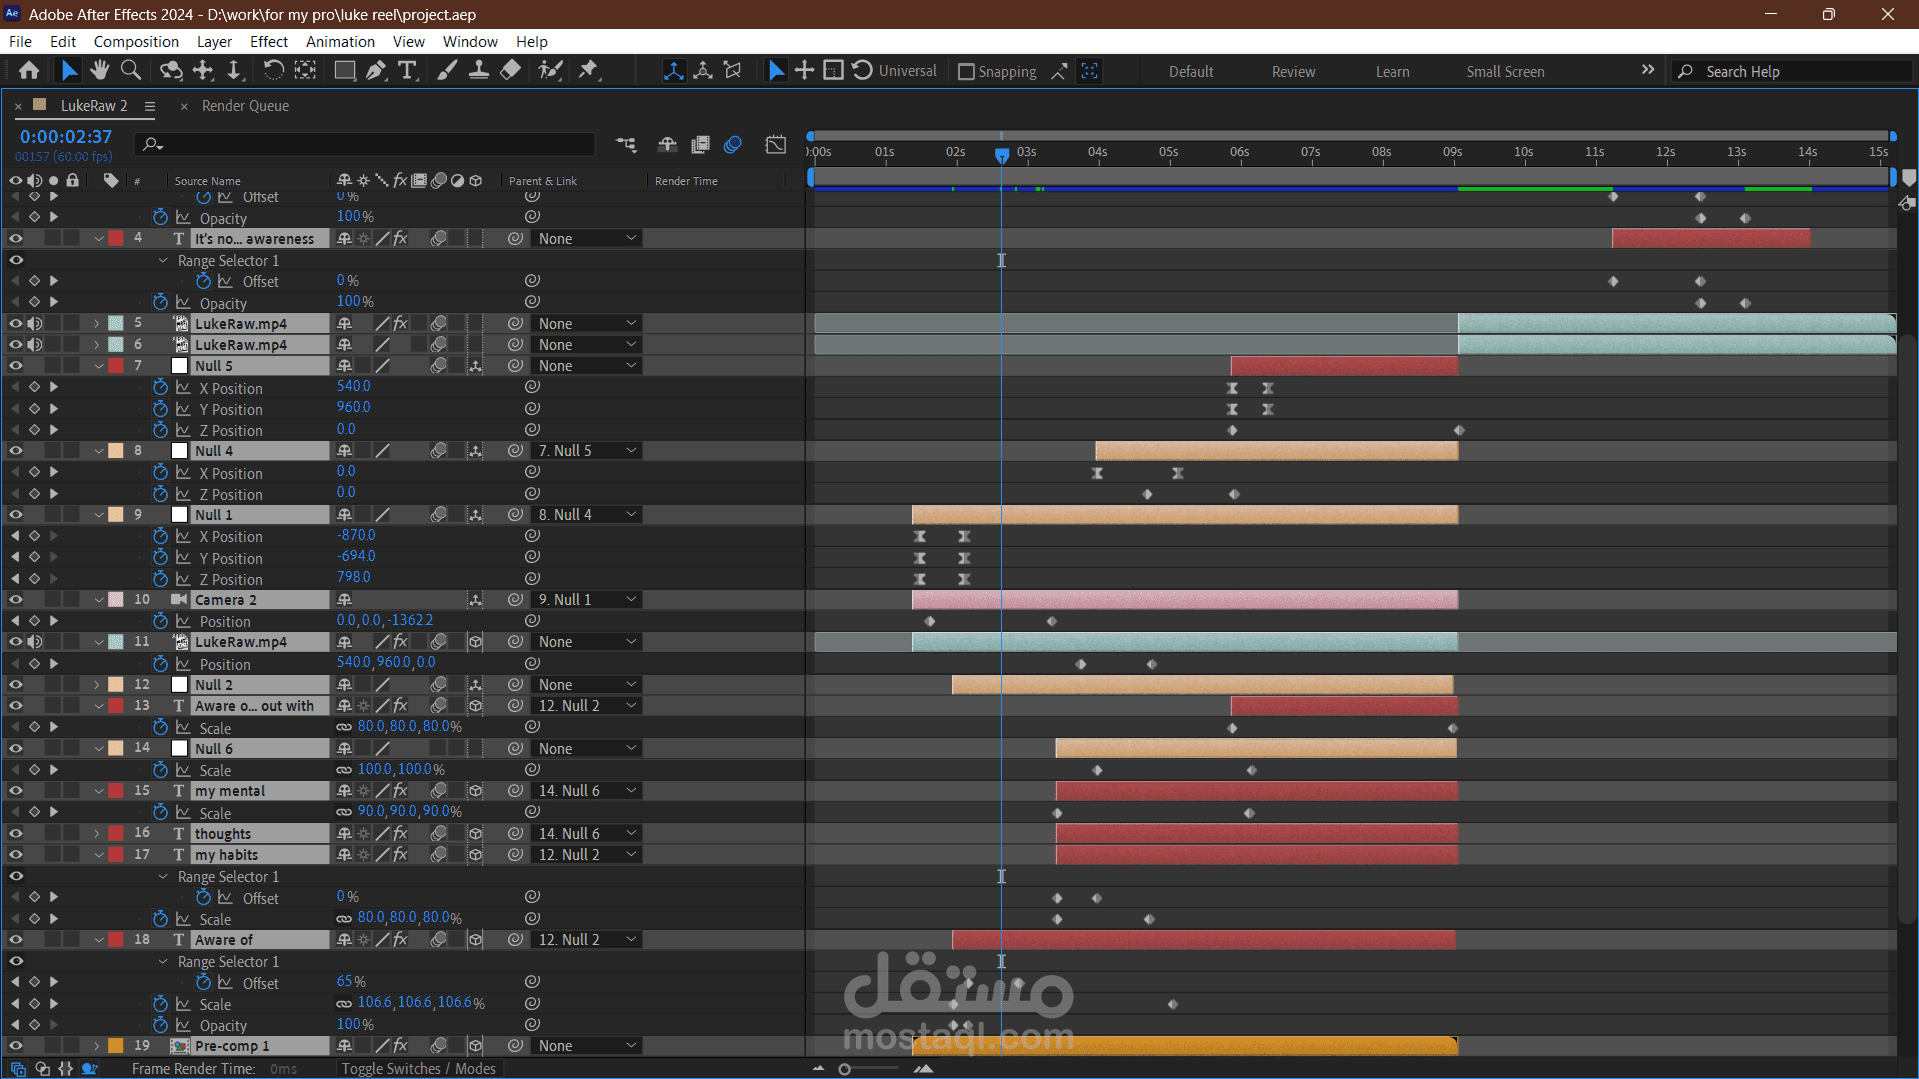
Task: Open parent dropdown for my mental layer
Action: click(586, 791)
